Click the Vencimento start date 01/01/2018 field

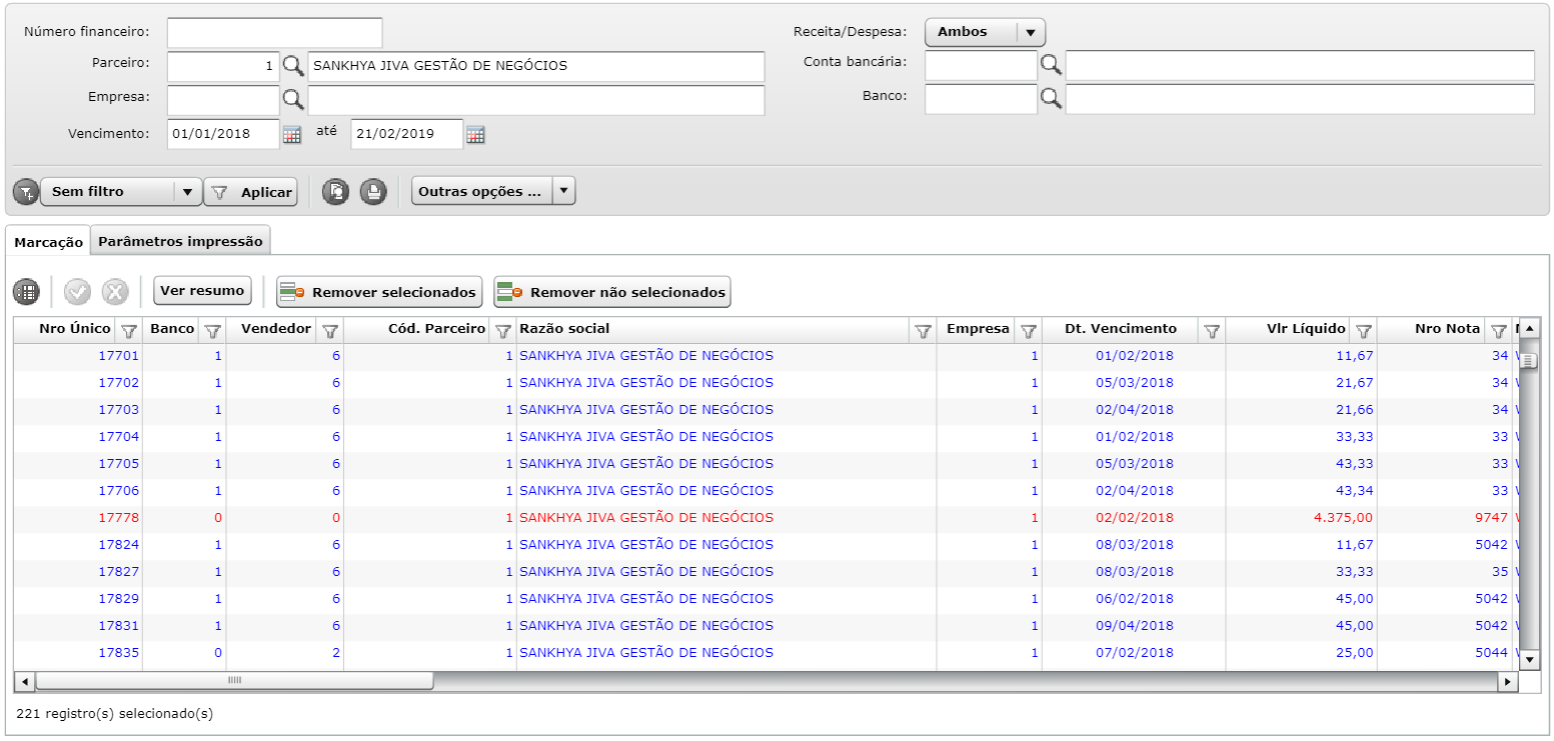tap(223, 134)
